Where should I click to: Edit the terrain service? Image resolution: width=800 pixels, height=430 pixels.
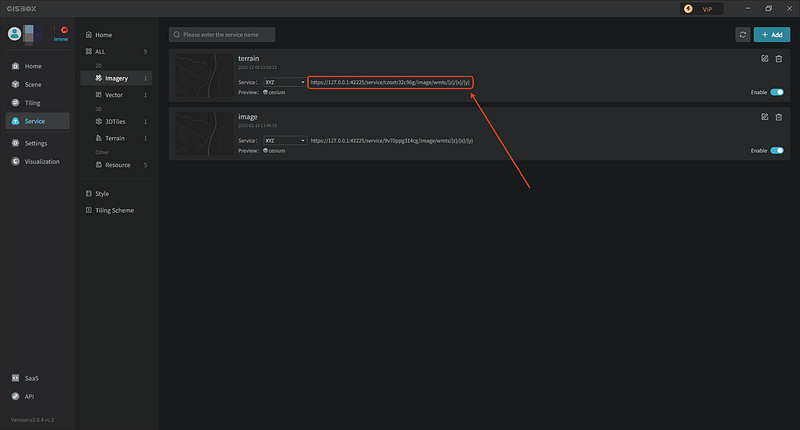click(765, 59)
